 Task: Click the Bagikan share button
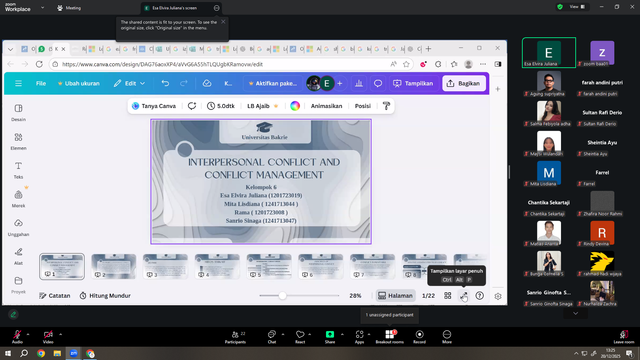tap(464, 83)
